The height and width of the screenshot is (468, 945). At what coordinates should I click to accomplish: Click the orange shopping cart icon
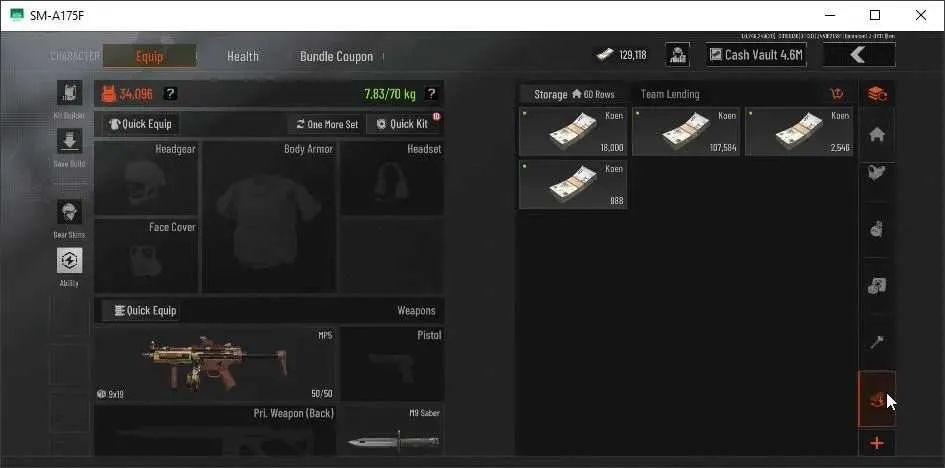click(837, 94)
